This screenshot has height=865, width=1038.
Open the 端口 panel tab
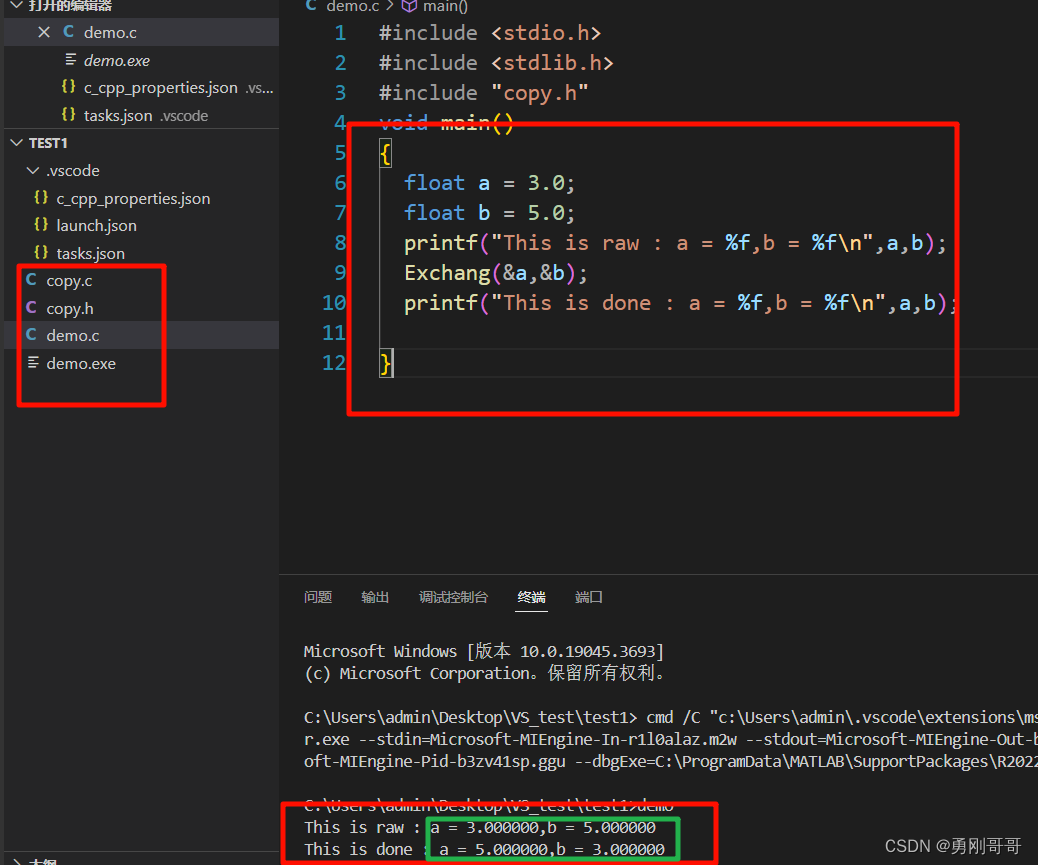tap(588, 597)
